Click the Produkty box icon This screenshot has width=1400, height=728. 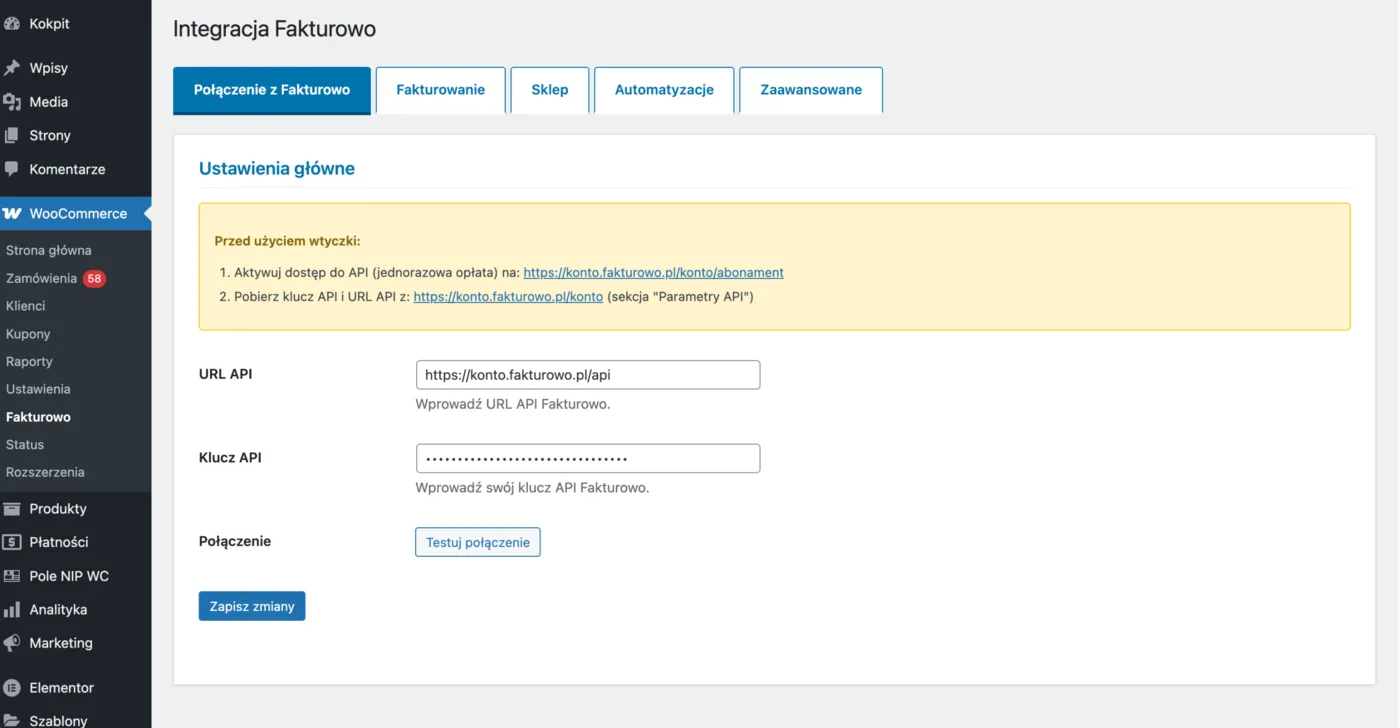12,508
